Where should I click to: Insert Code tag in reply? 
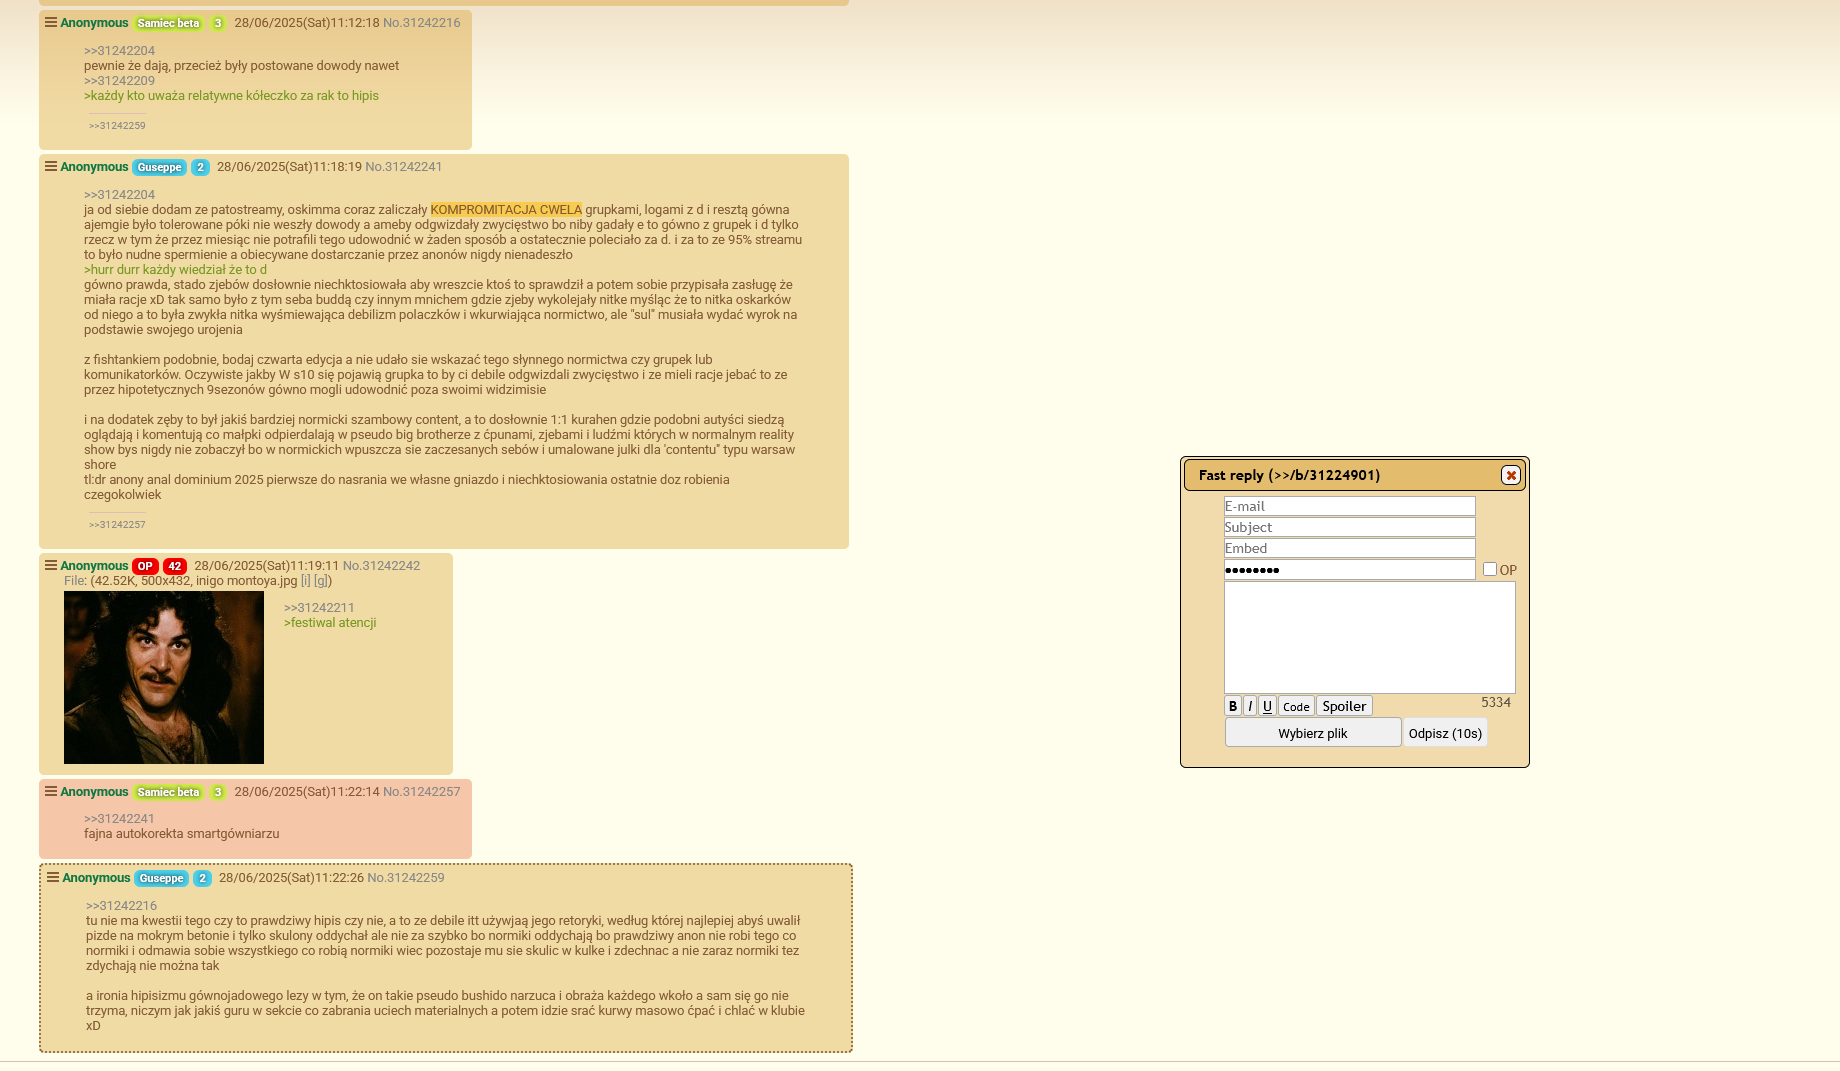(x=1296, y=706)
